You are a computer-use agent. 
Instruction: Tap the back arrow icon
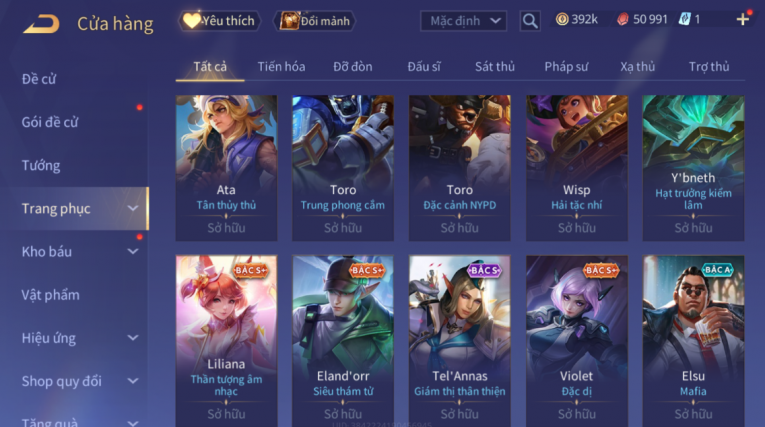(x=41, y=24)
